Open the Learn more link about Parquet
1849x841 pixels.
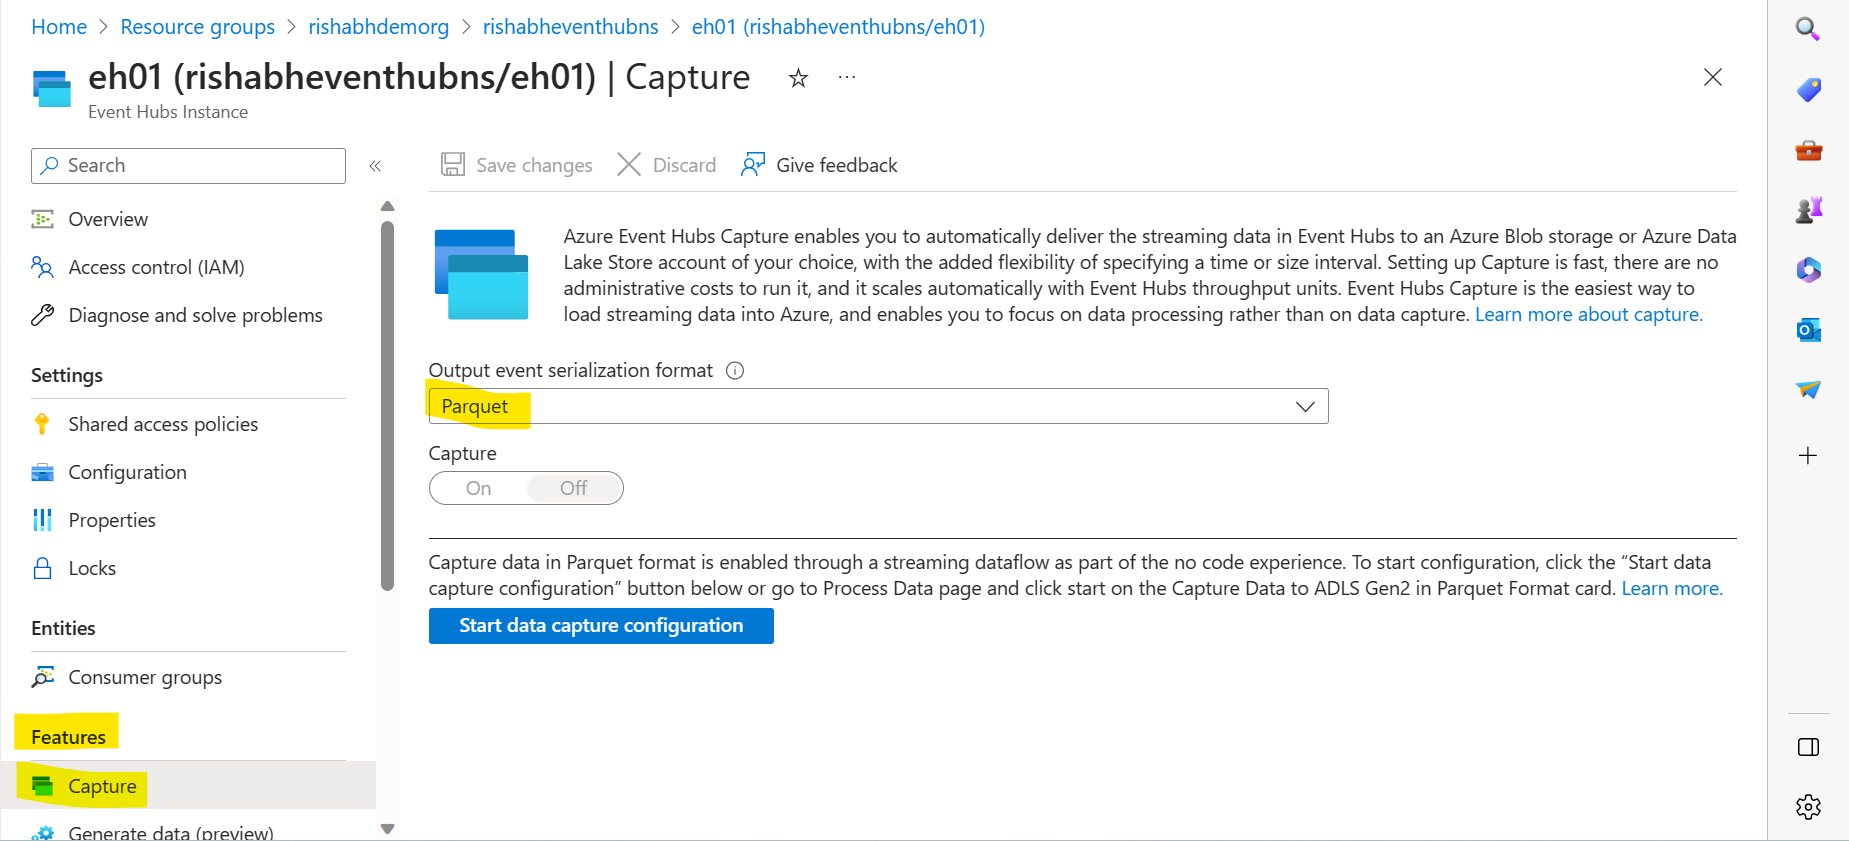coord(1672,588)
